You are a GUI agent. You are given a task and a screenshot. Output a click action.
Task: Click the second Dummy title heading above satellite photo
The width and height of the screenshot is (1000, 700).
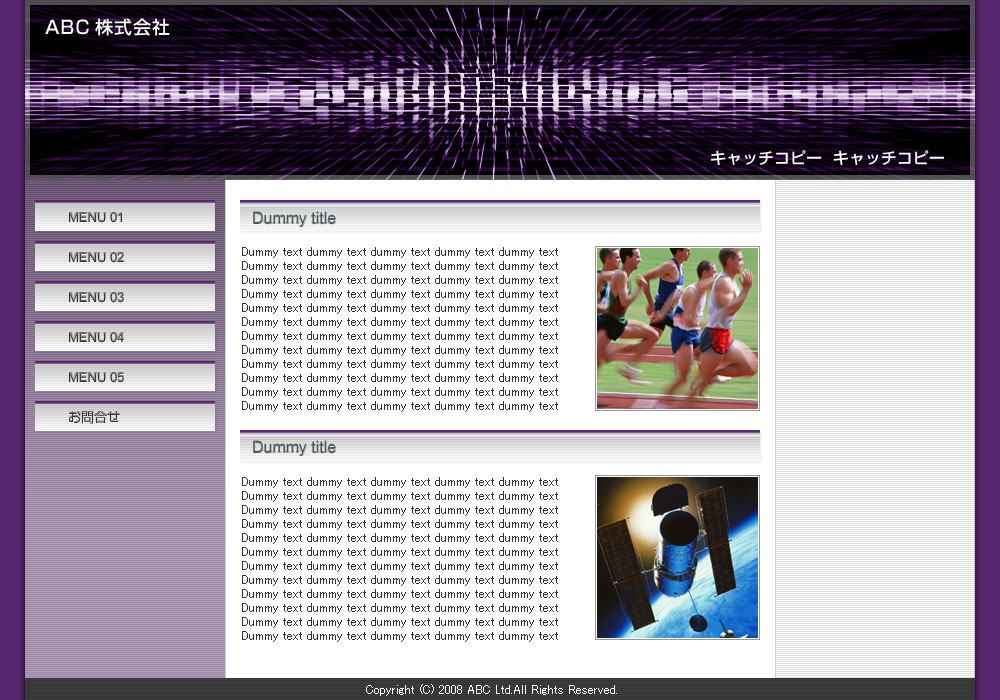click(x=294, y=447)
